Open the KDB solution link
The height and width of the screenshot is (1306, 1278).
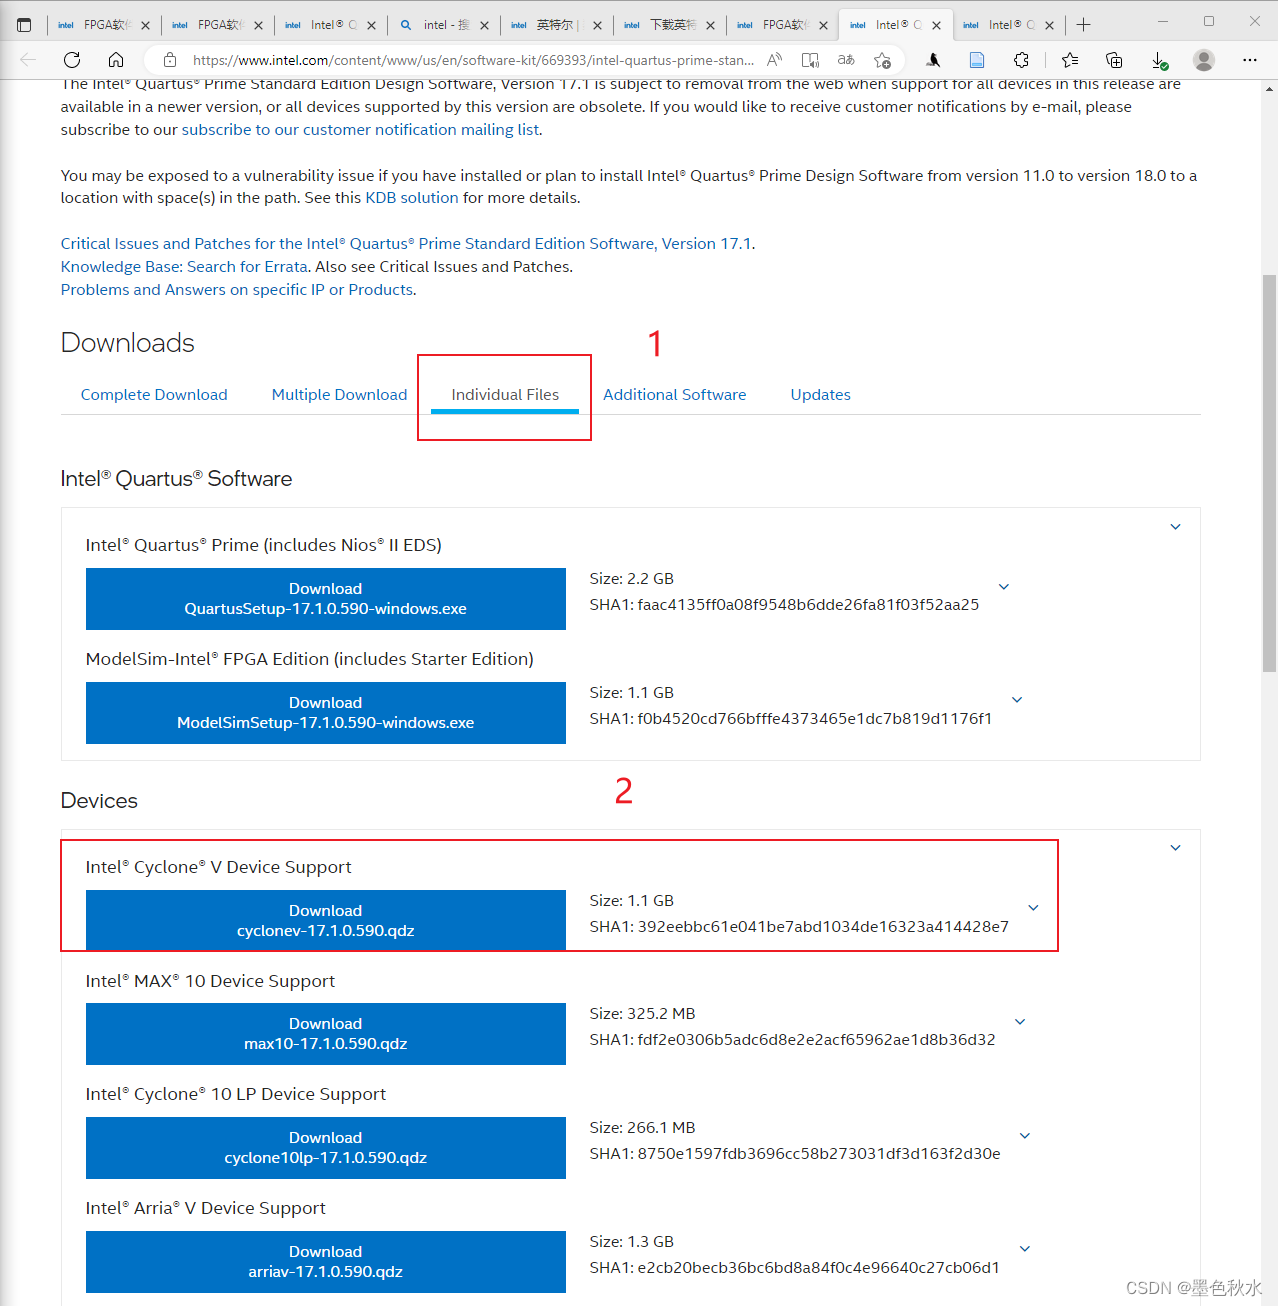411,197
